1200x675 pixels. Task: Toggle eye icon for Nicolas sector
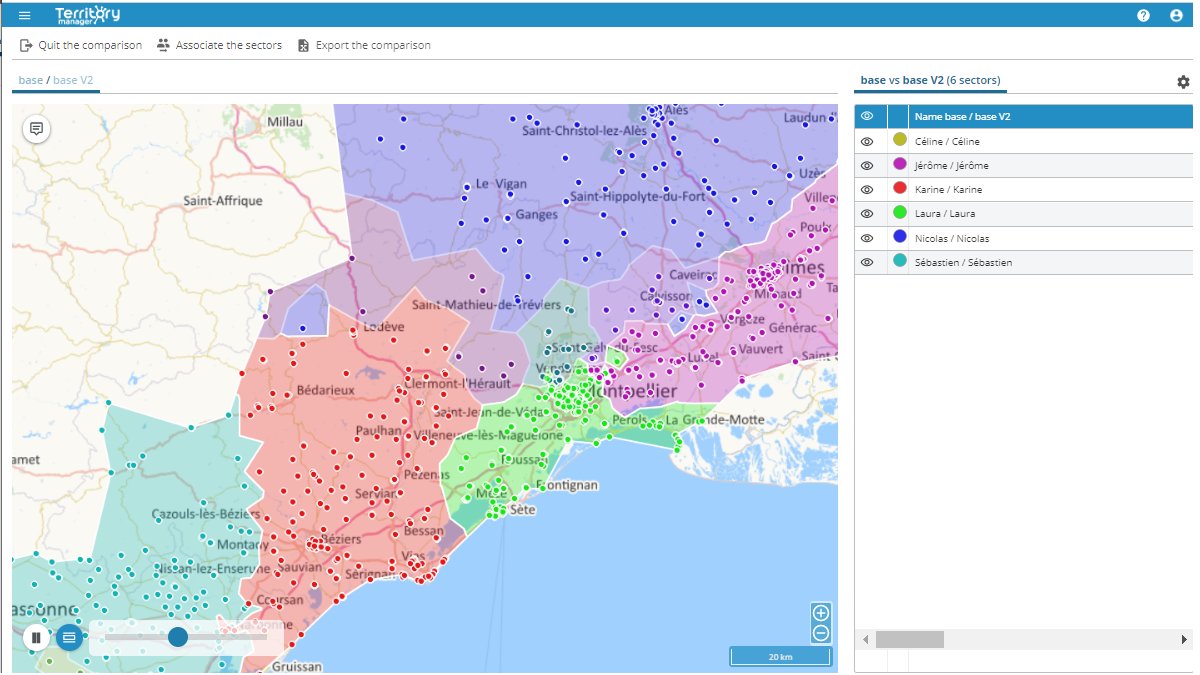point(867,238)
